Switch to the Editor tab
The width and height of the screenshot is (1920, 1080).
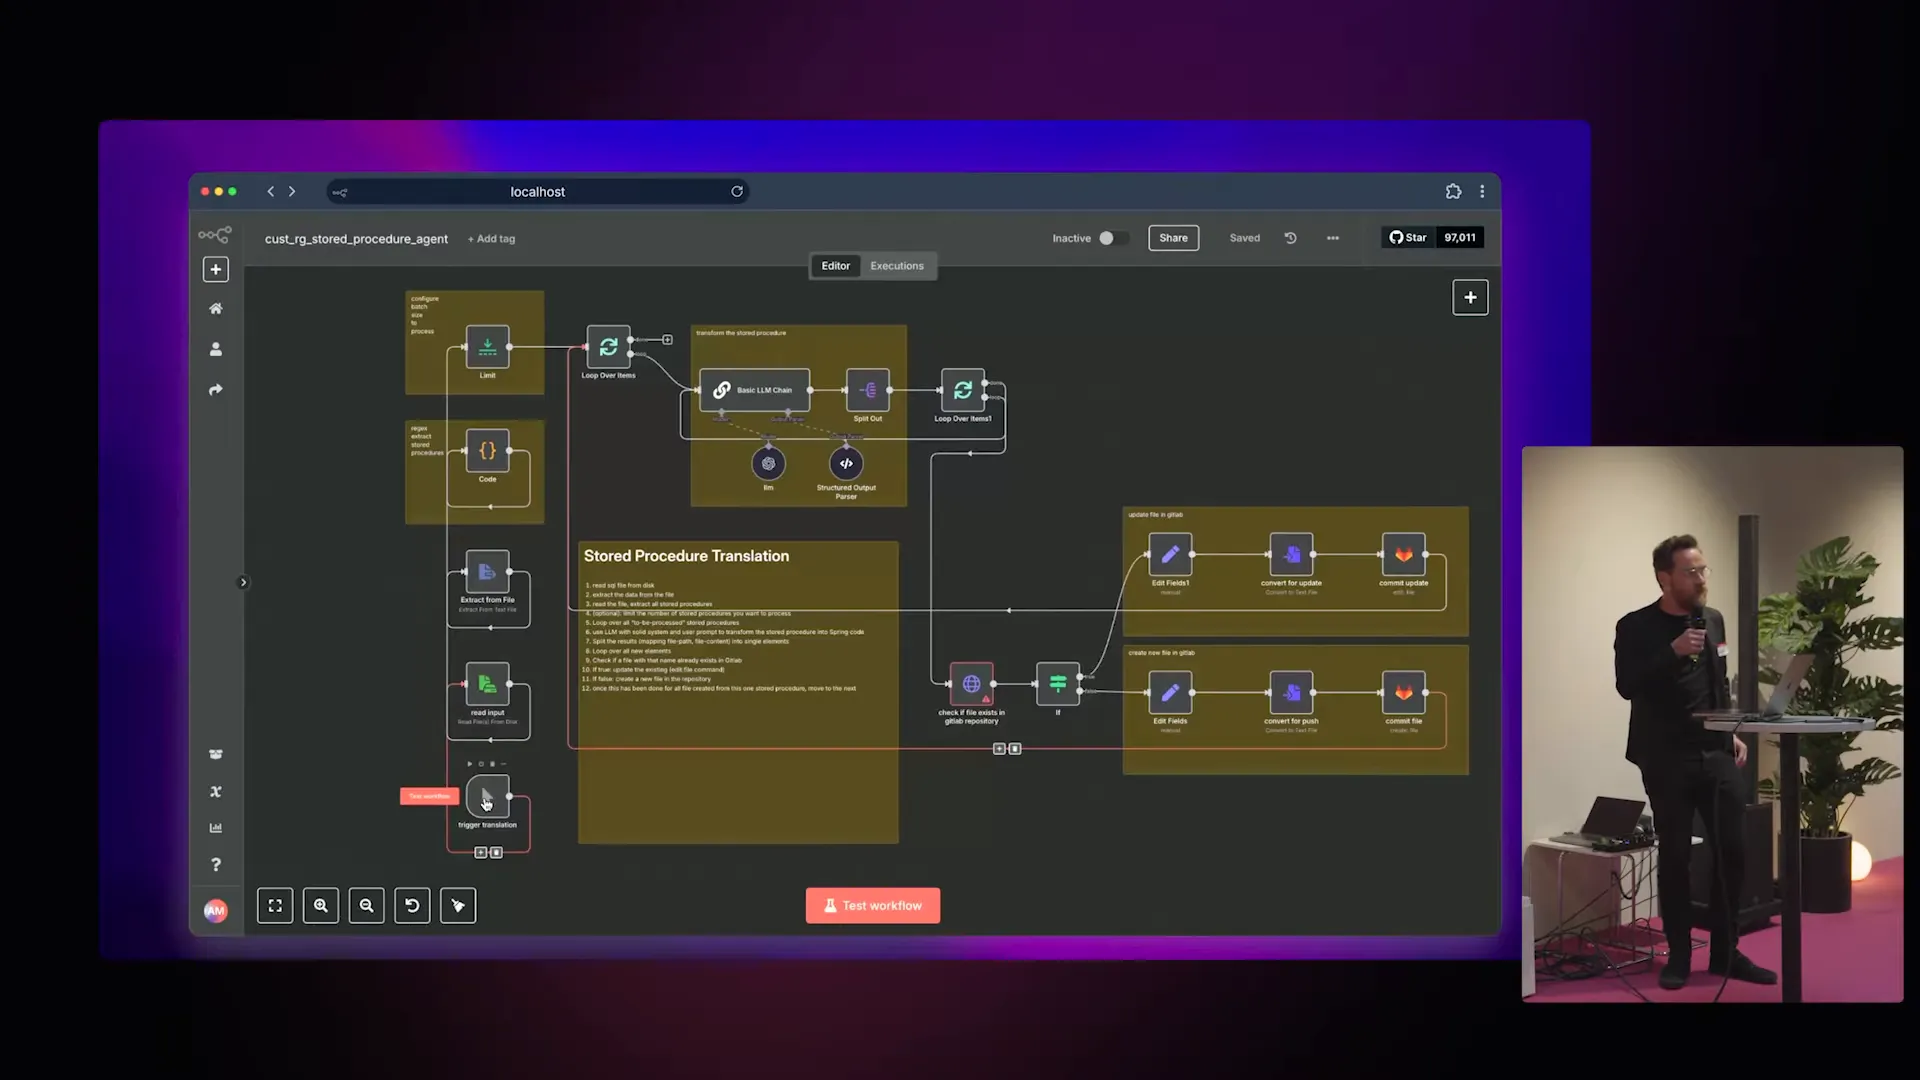[x=835, y=265]
